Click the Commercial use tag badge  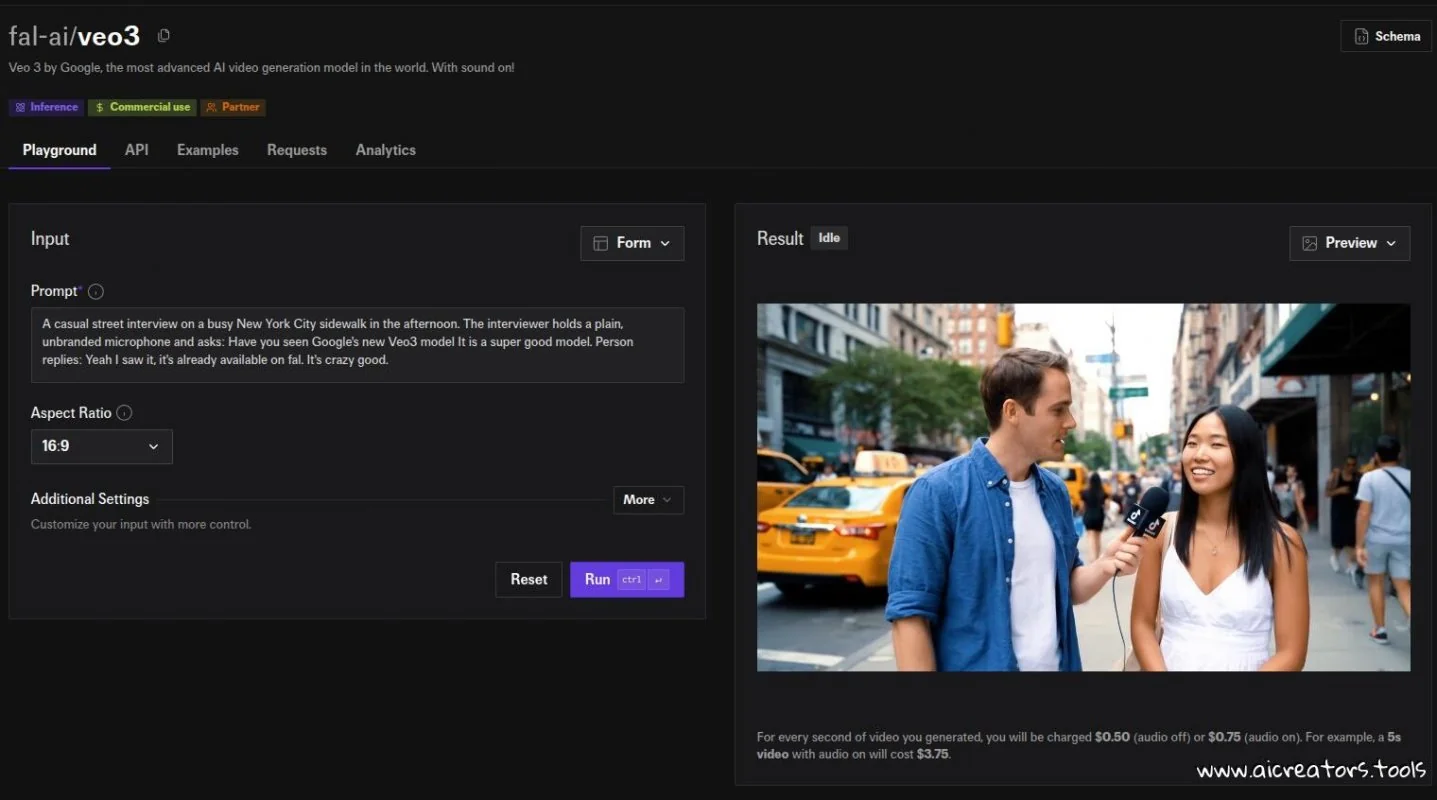(x=142, y=107)
